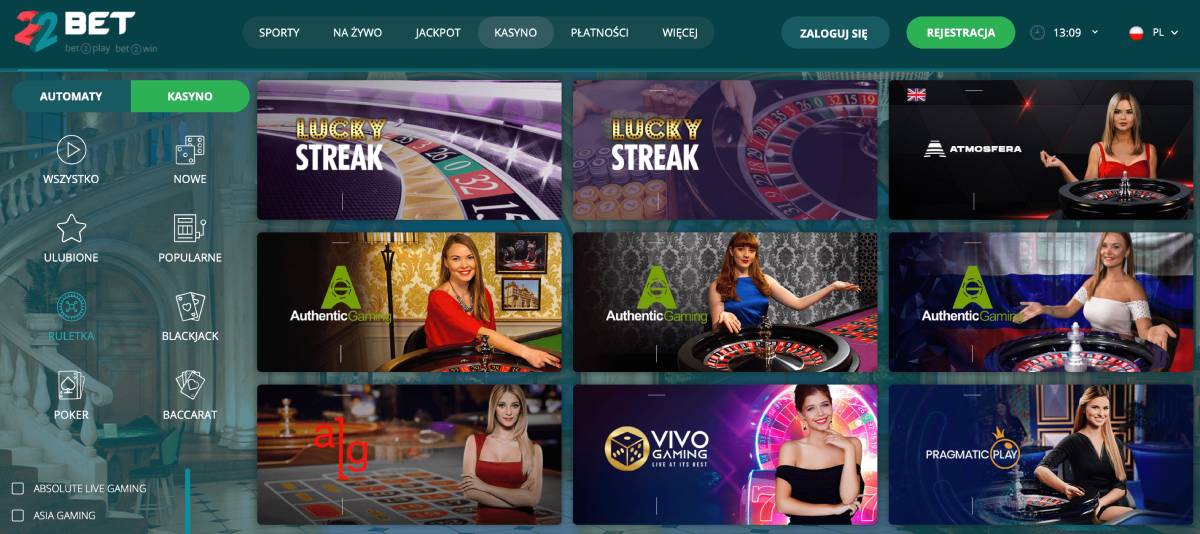This screenshot has width=1200, height=534.
Task: Click the Zaloguj się button
Action: click(x=834, y=33)
